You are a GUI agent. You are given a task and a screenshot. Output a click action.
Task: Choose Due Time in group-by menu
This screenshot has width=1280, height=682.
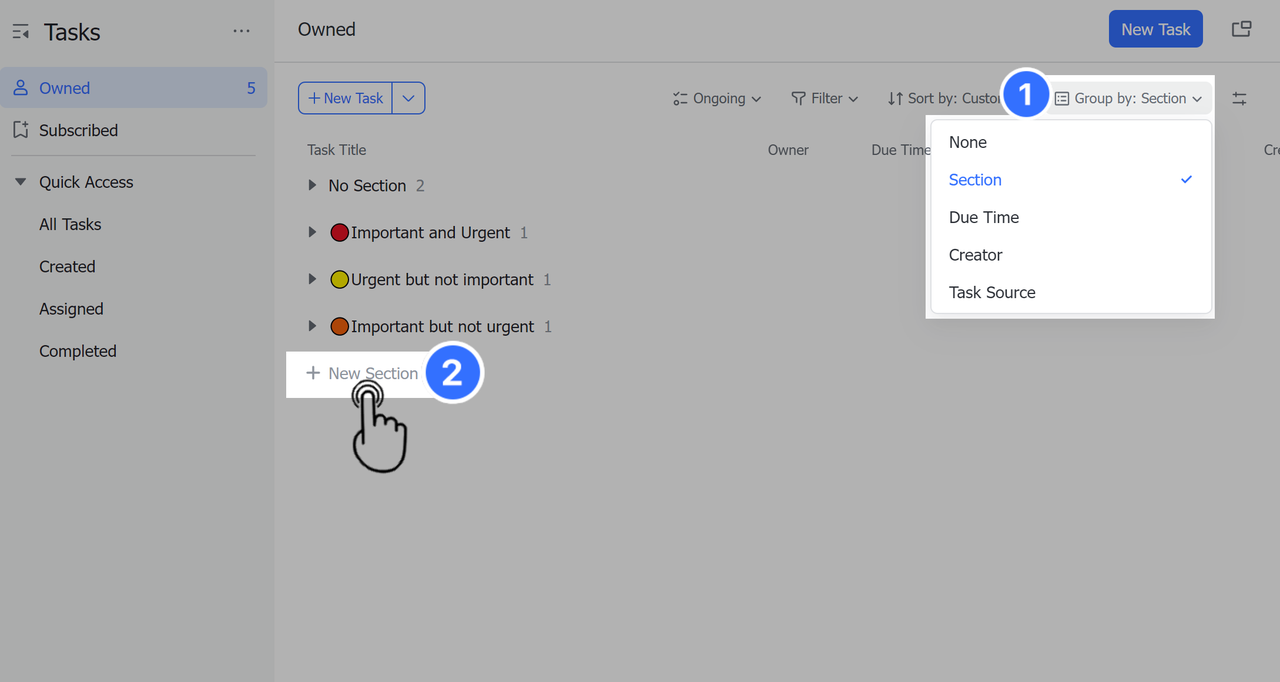tap(984, 217)
